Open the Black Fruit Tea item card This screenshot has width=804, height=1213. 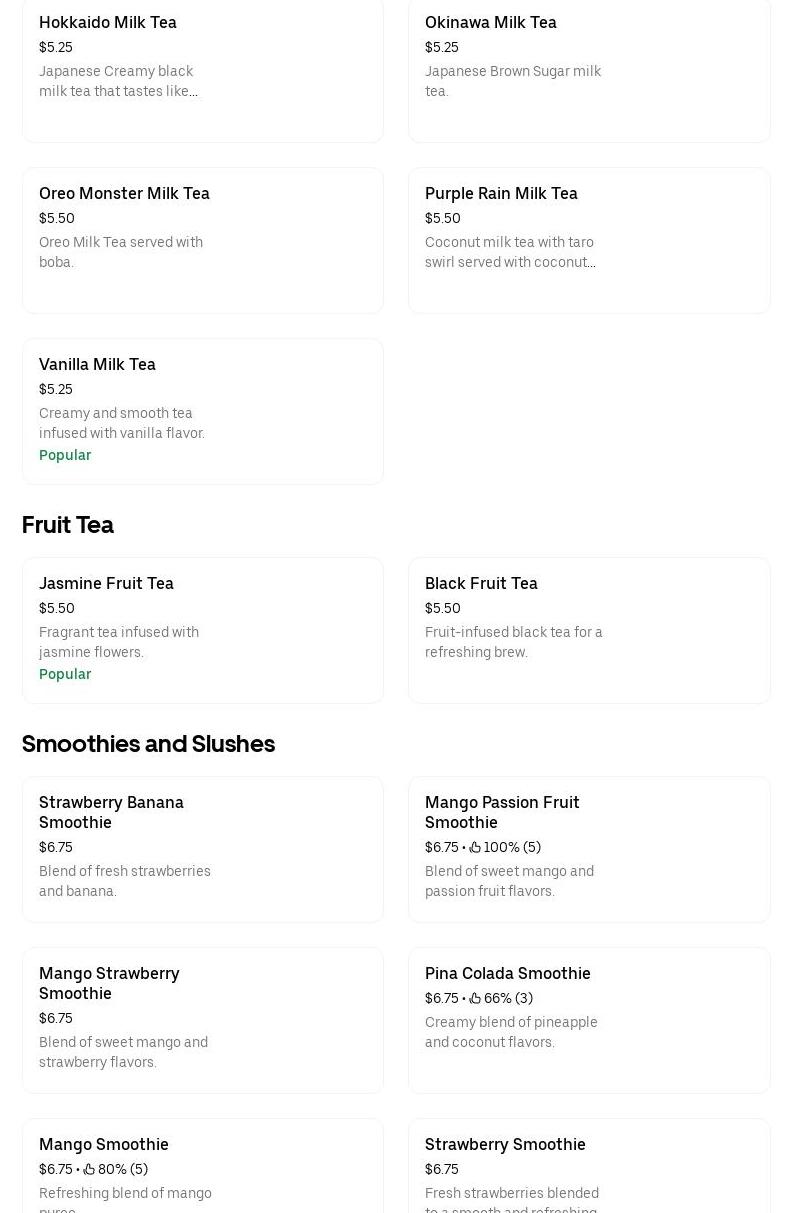(x=589, y=630)
